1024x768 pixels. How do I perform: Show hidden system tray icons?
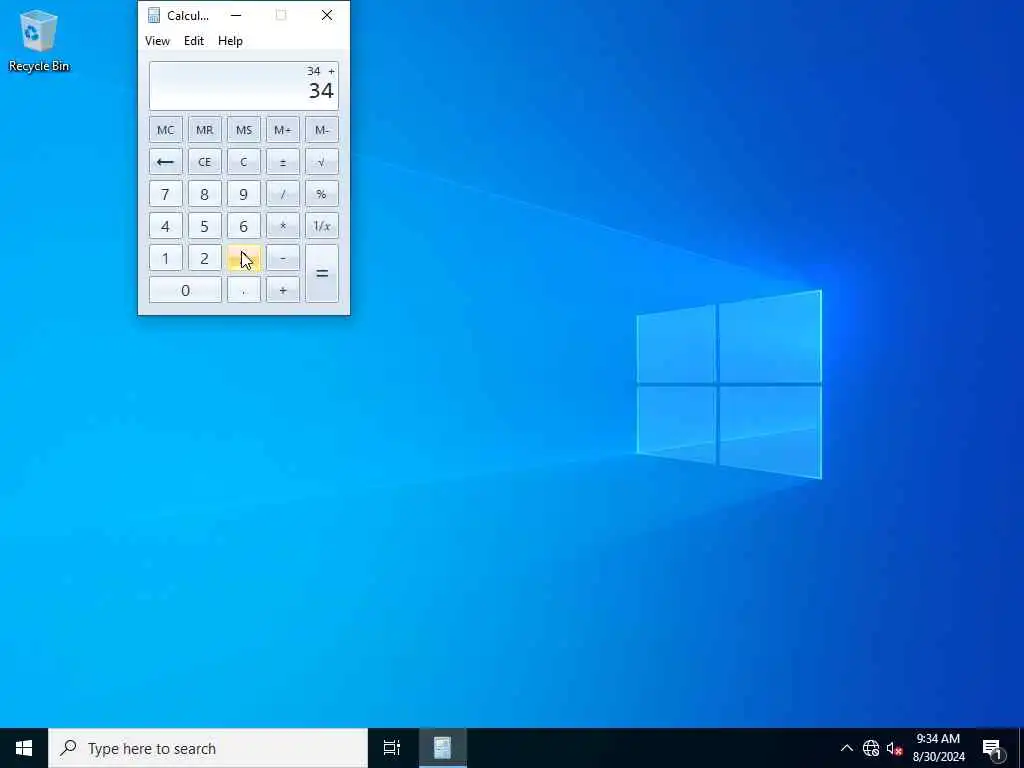click(846, 748)
